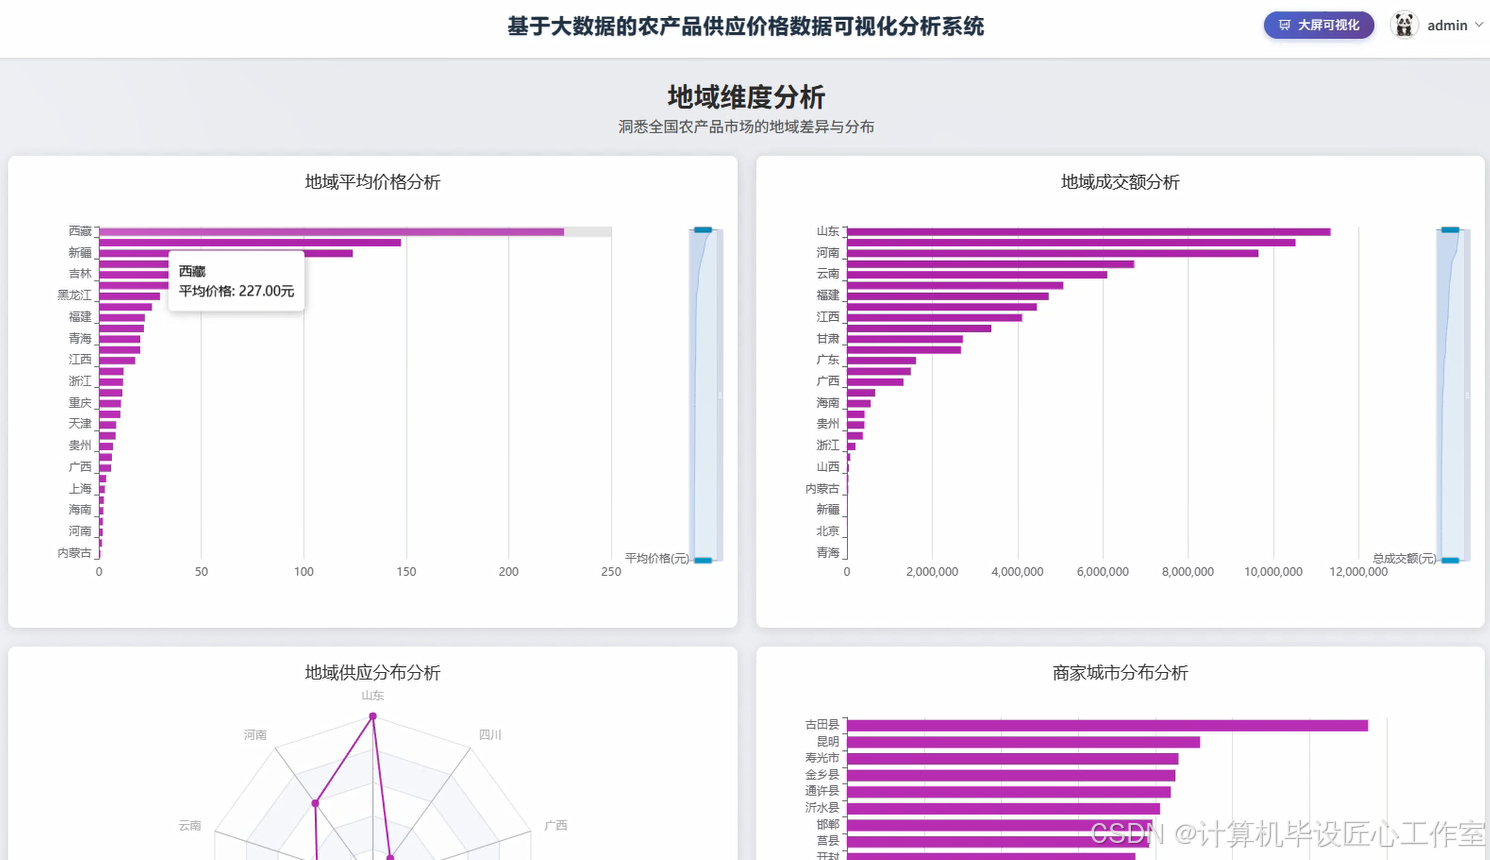Click the 四川 axis label on radar chart
The image size is (1490, 860).
point(490,735)
